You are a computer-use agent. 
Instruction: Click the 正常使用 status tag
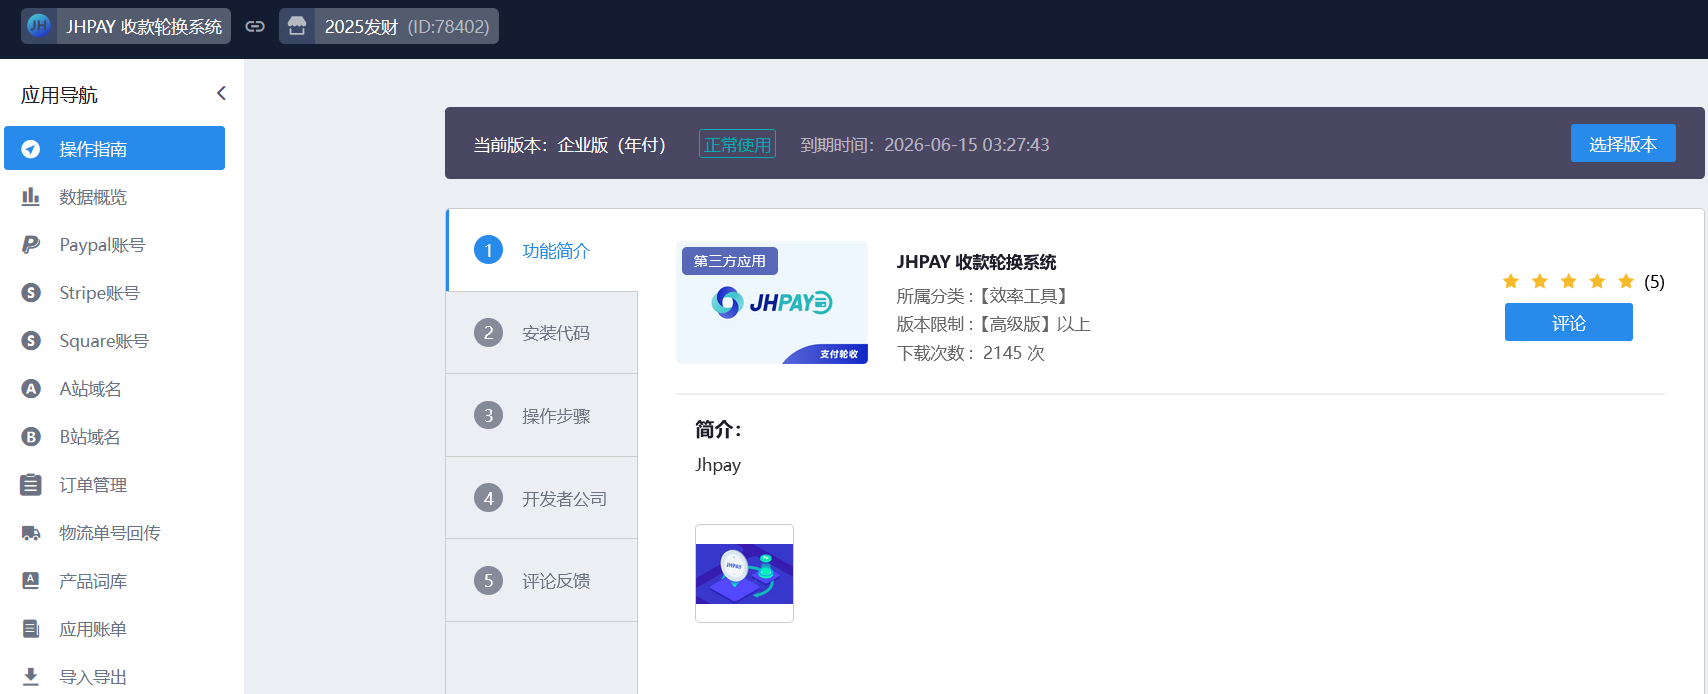(737, 144)
